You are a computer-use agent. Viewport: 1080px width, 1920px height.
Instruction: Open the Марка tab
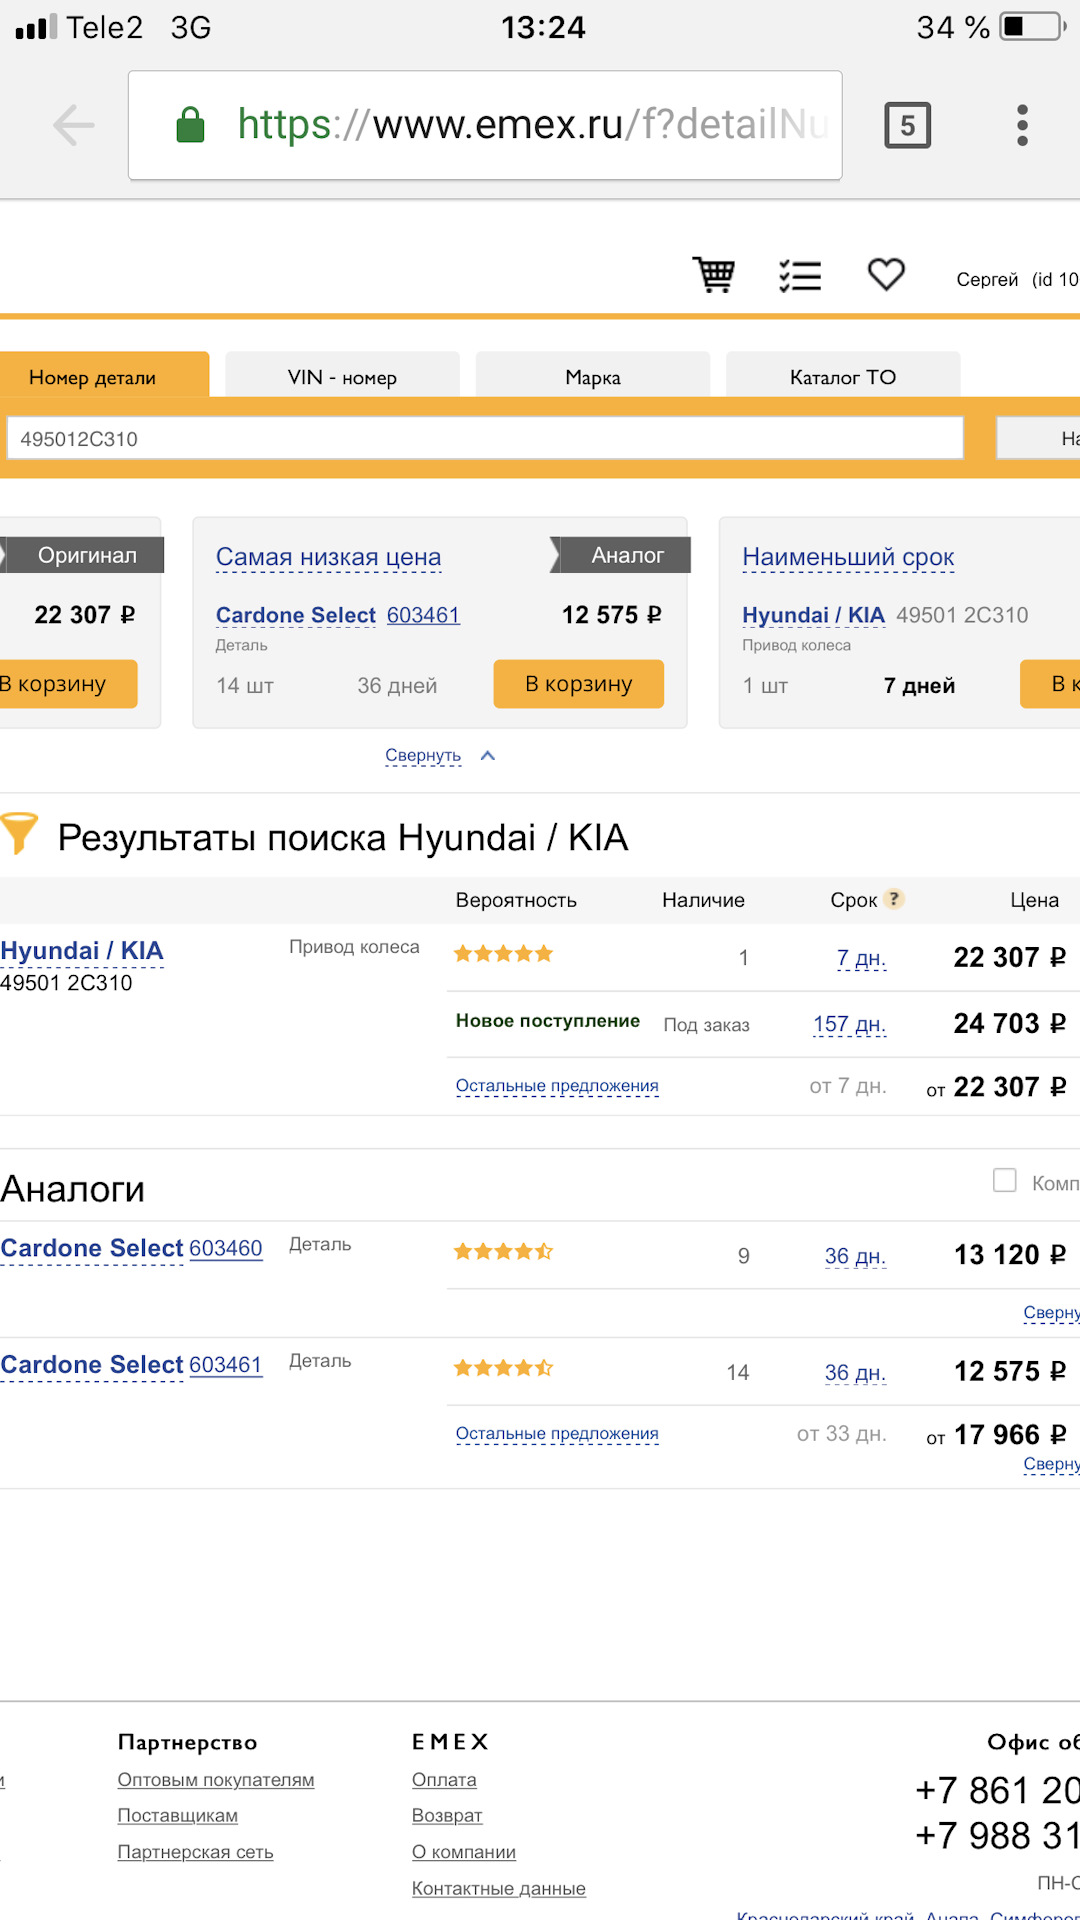click(592, 377)
